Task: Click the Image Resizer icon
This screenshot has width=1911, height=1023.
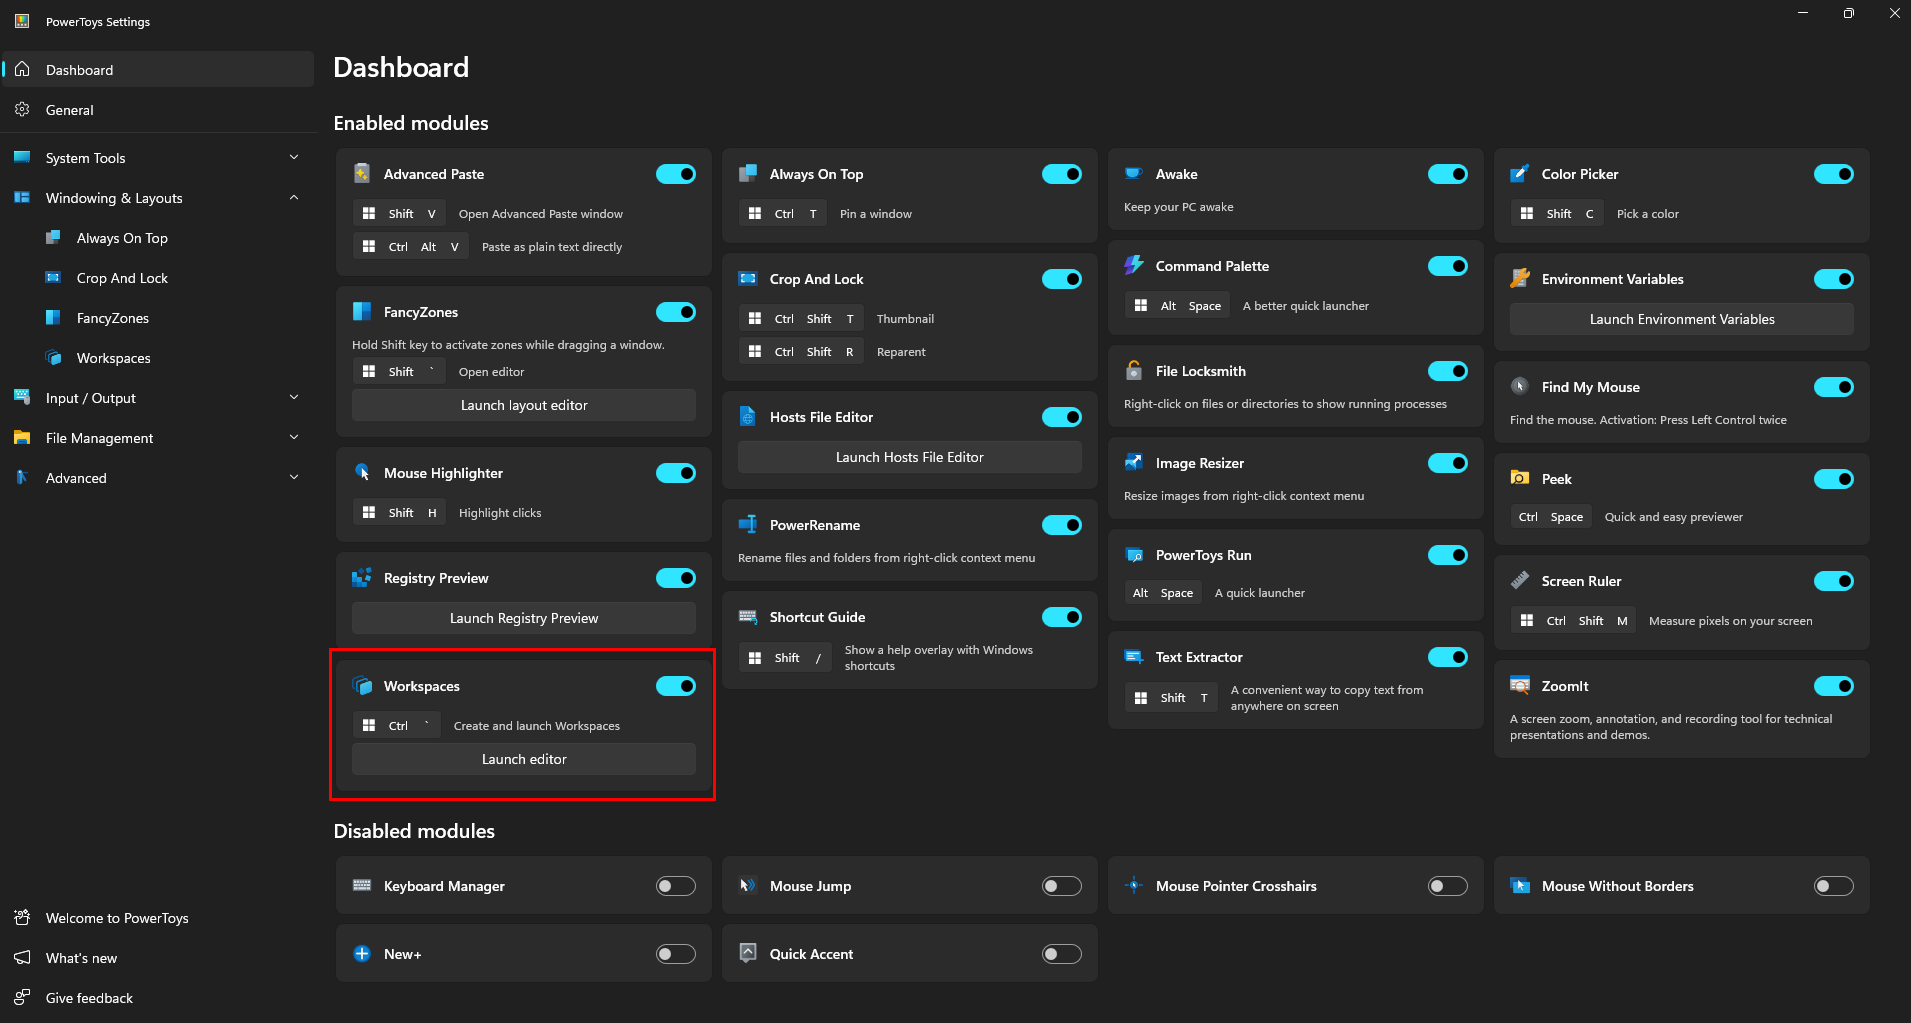Action: (1134, 463)
